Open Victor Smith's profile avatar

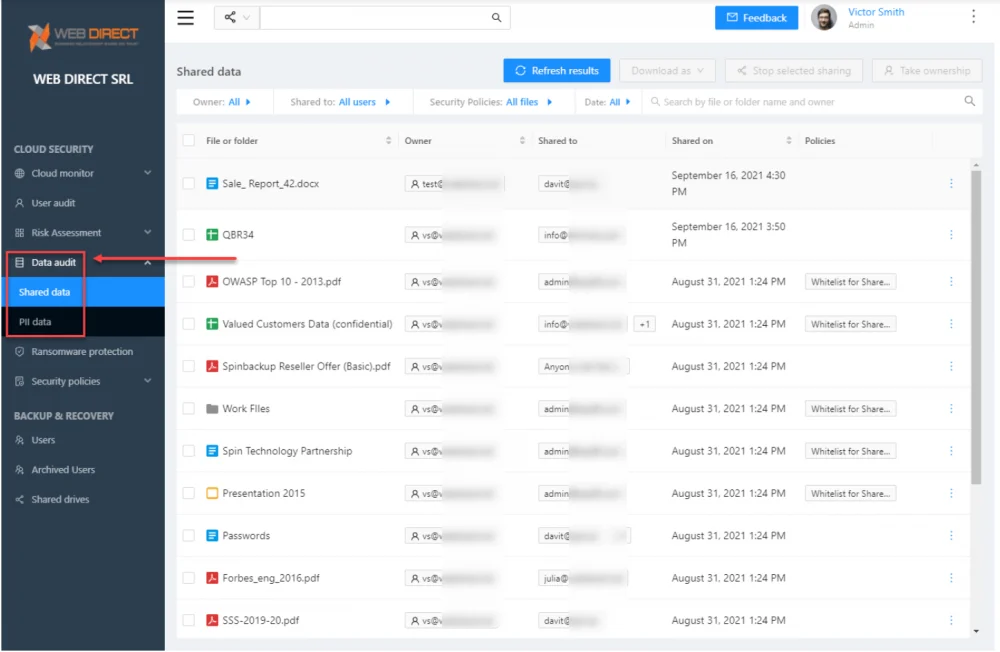pyautogui.click(x=824, y=18)
